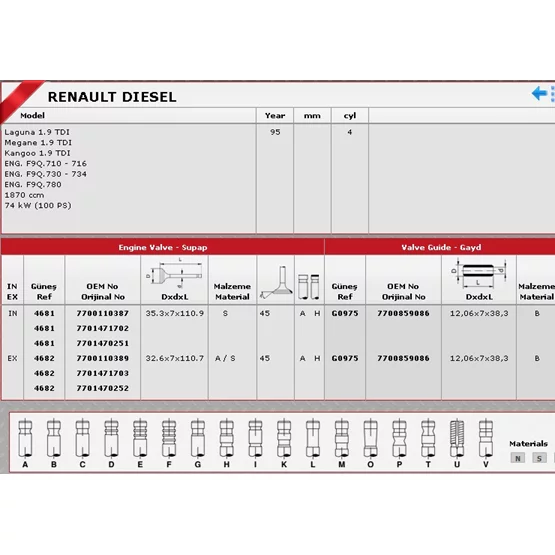The image size is (555, 555).
Task: Select valve stem type H icon
Action: click(x=227, y=439)
